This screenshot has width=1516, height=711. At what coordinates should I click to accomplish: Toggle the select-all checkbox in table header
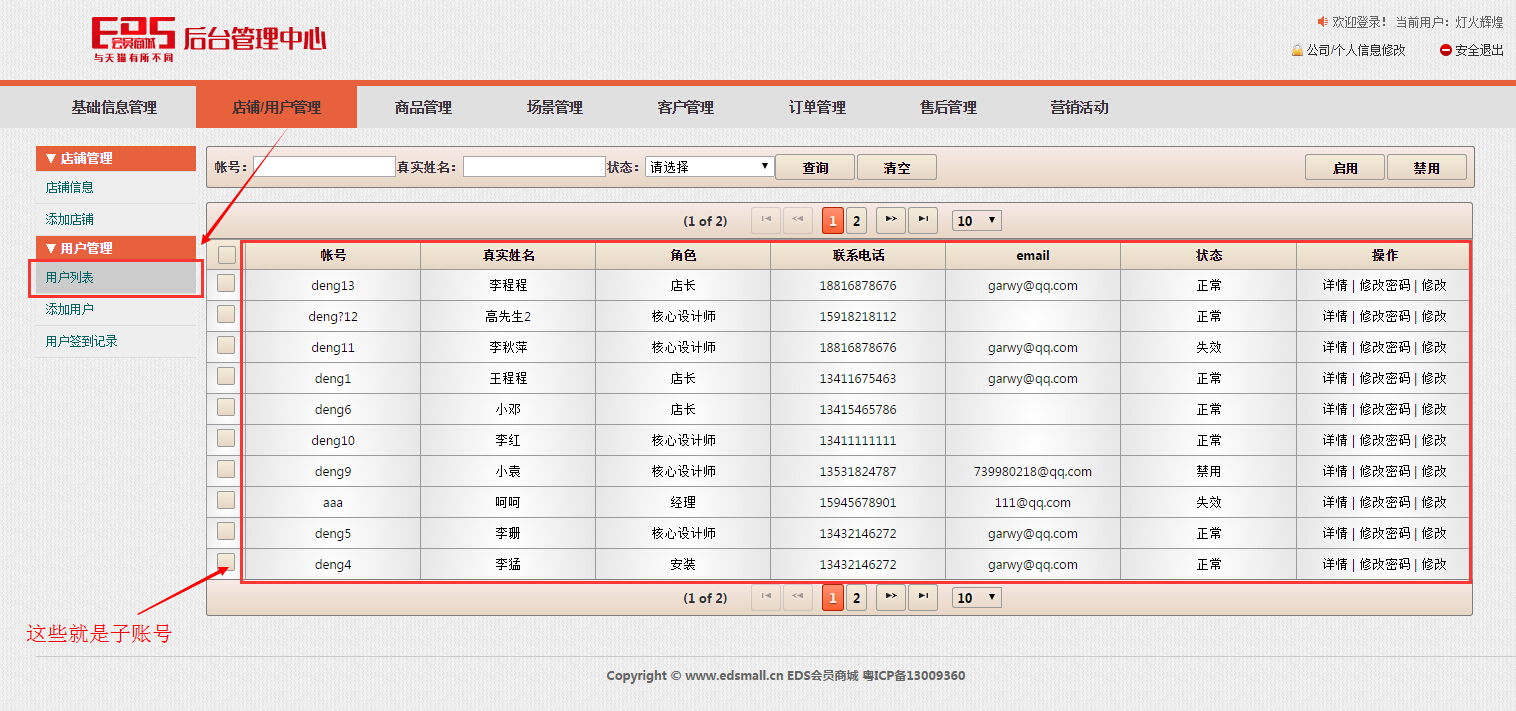point(227,255)
